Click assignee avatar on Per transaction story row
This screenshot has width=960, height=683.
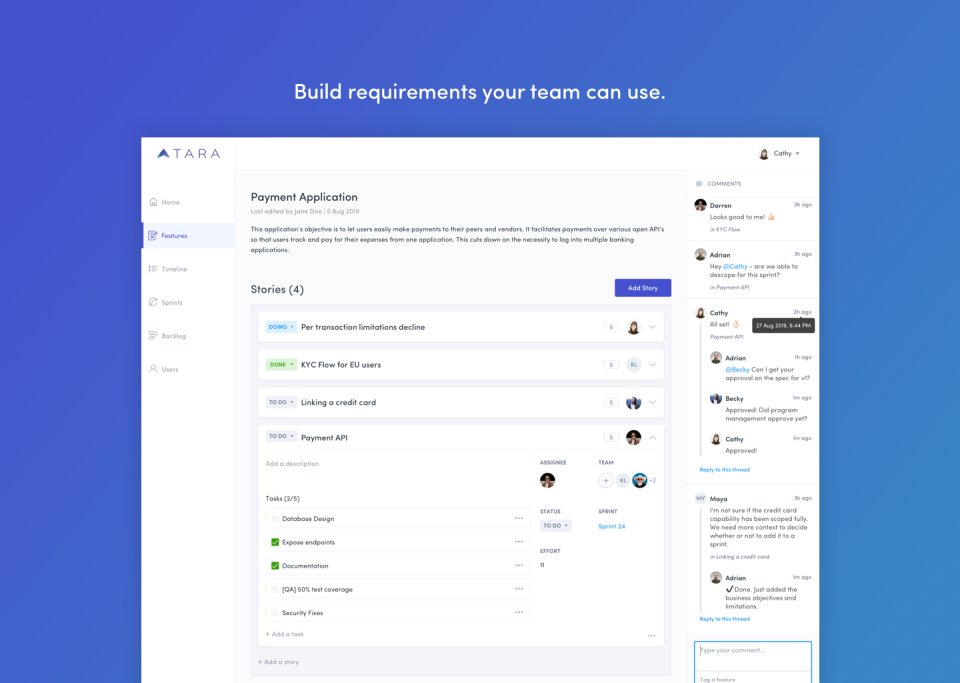634,327
